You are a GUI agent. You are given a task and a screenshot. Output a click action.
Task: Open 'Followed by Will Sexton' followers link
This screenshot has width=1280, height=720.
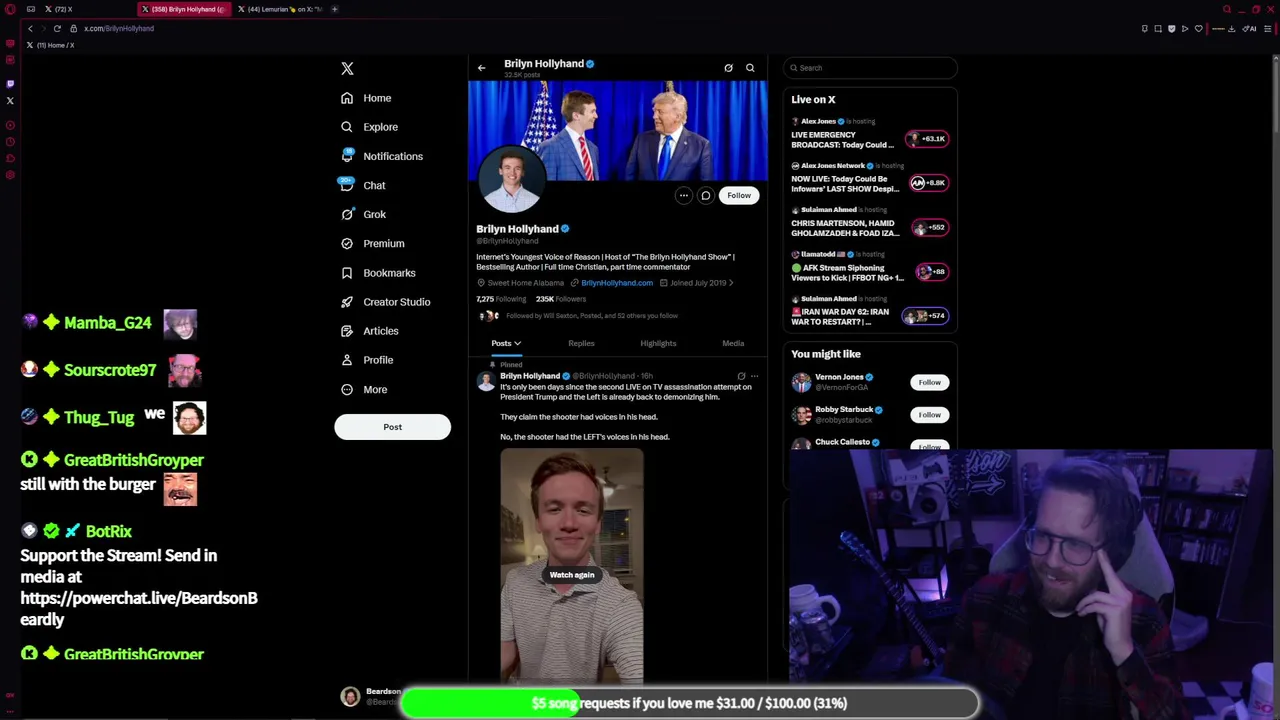[592, 316]
